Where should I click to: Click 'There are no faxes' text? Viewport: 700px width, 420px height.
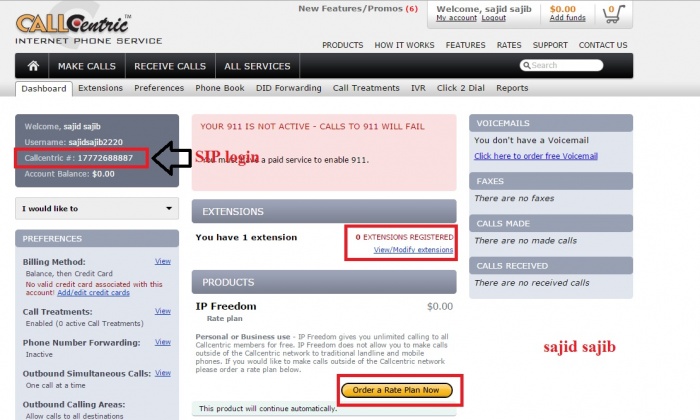pos(514,198)
